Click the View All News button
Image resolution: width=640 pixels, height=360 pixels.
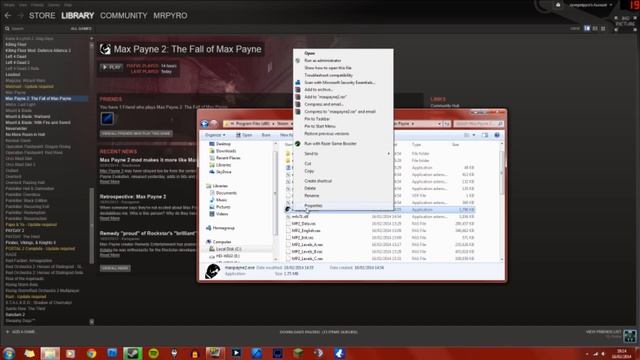tap(115, 268)
